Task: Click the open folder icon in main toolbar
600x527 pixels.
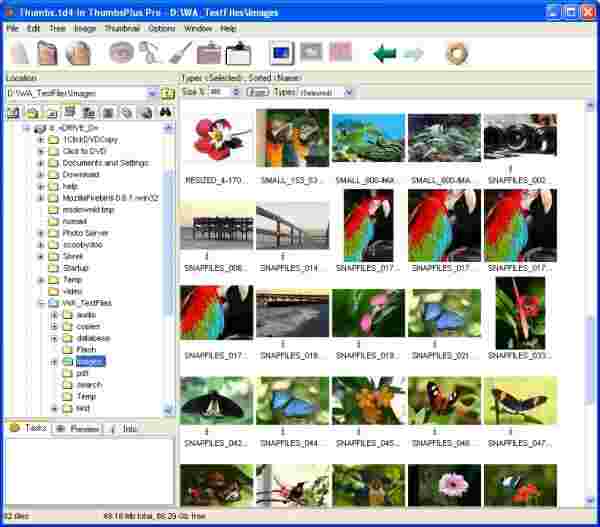Action: coord(47,52)
